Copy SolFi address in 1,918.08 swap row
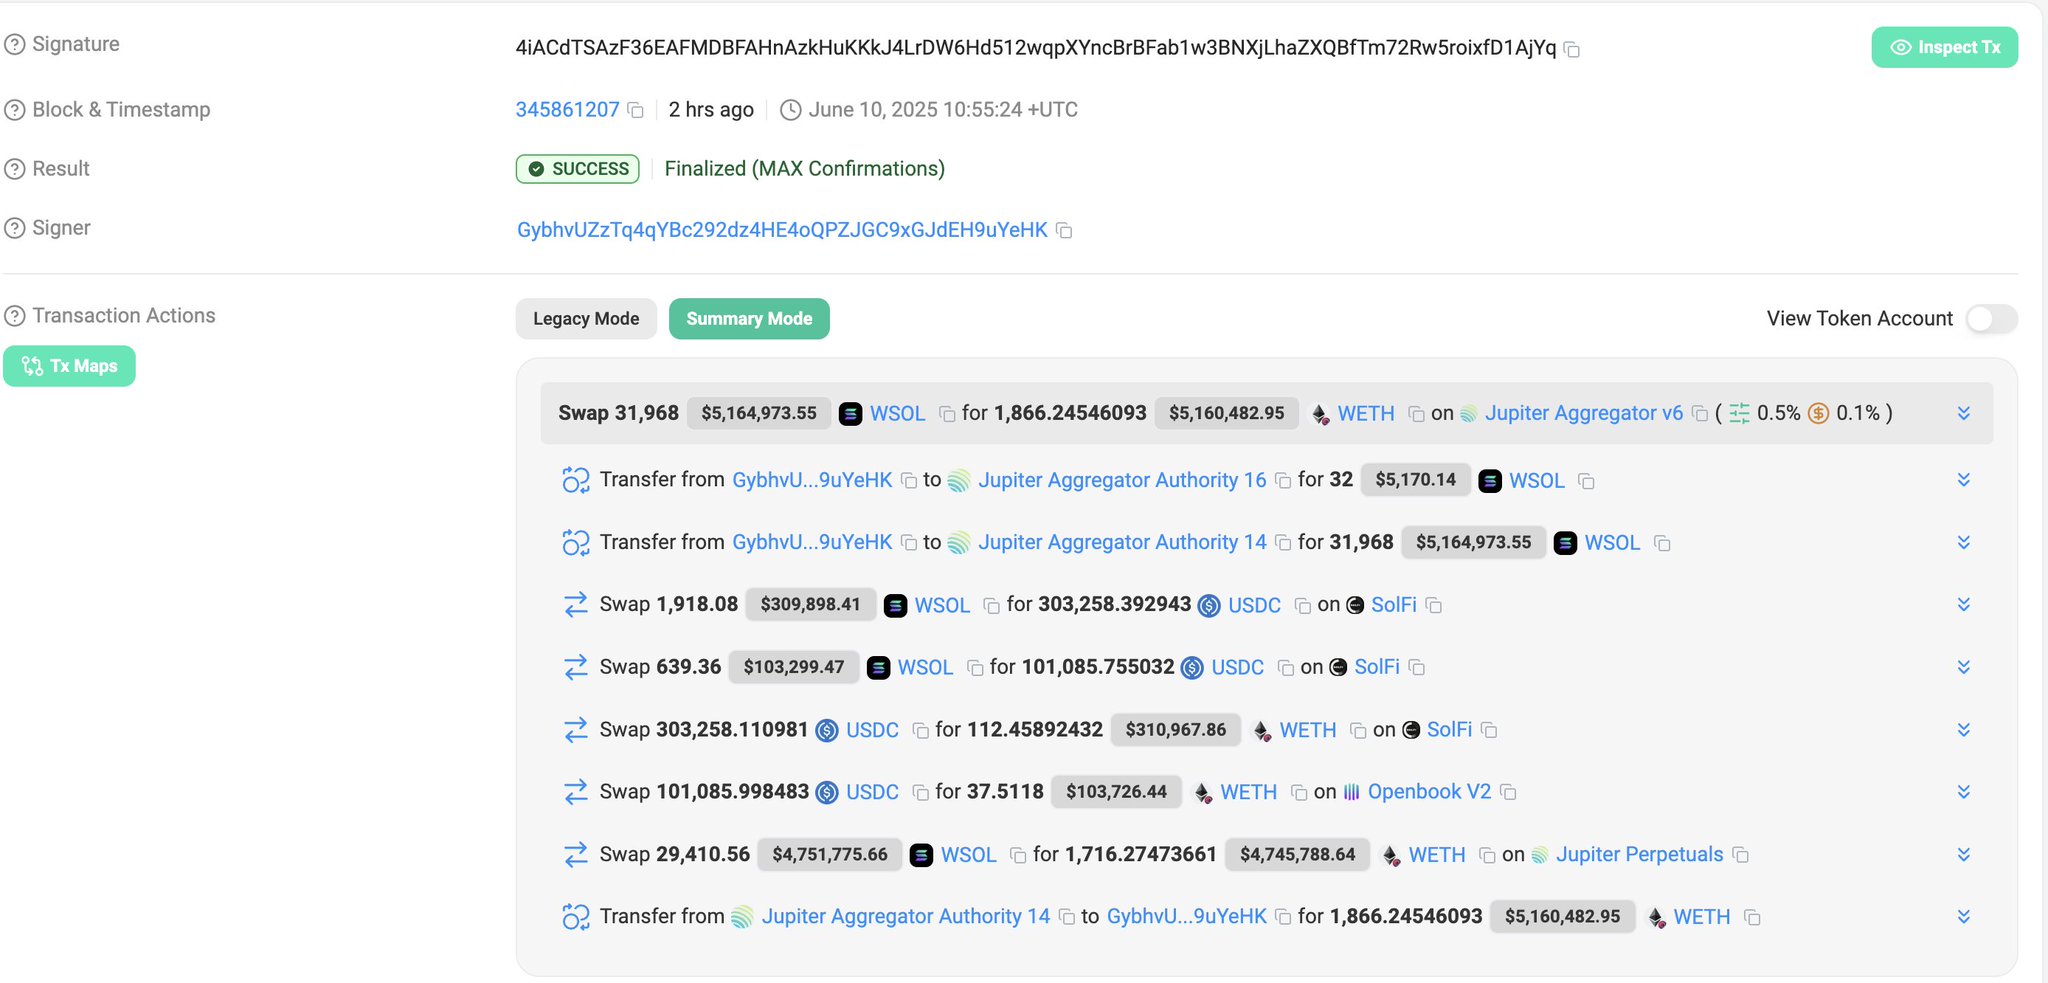 pyautogui.click(x=1433, y=606)
